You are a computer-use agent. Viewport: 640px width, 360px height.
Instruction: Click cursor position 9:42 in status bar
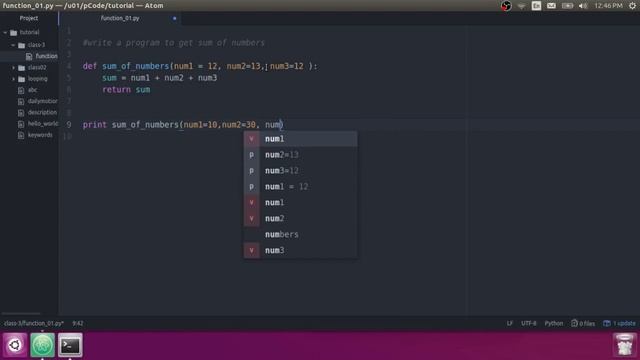(78, 323)
